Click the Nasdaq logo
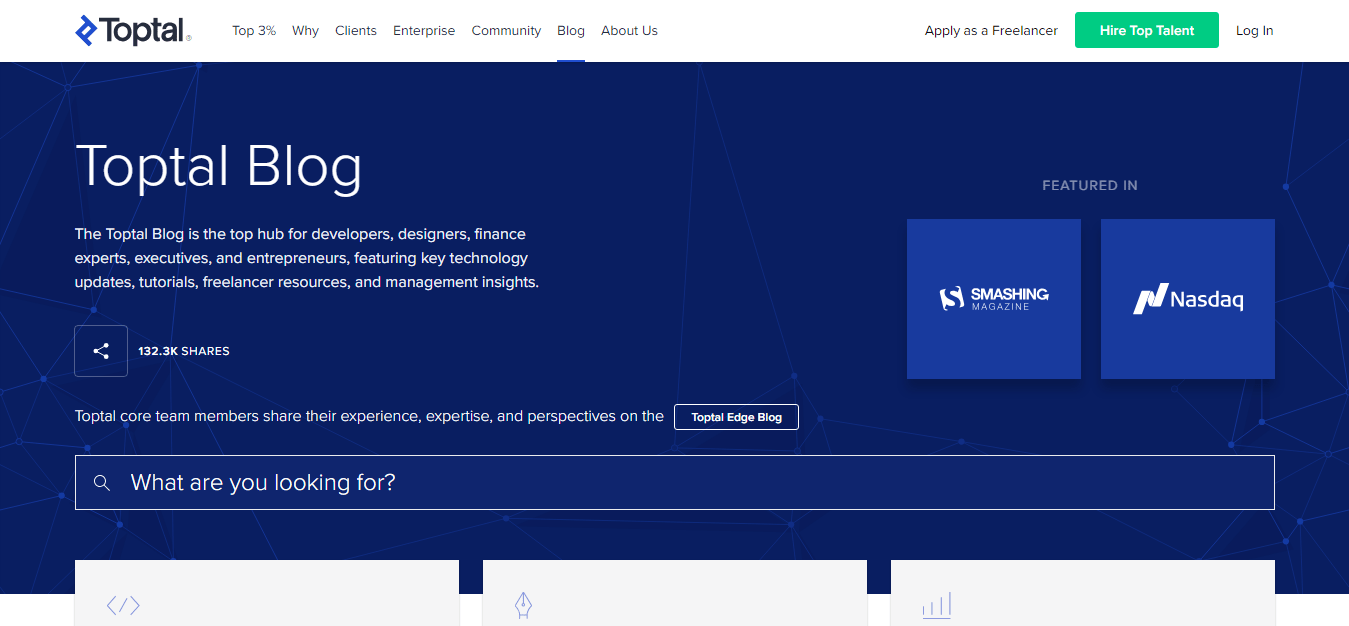Screen dimensions: 1349x626 point(1187,298)
